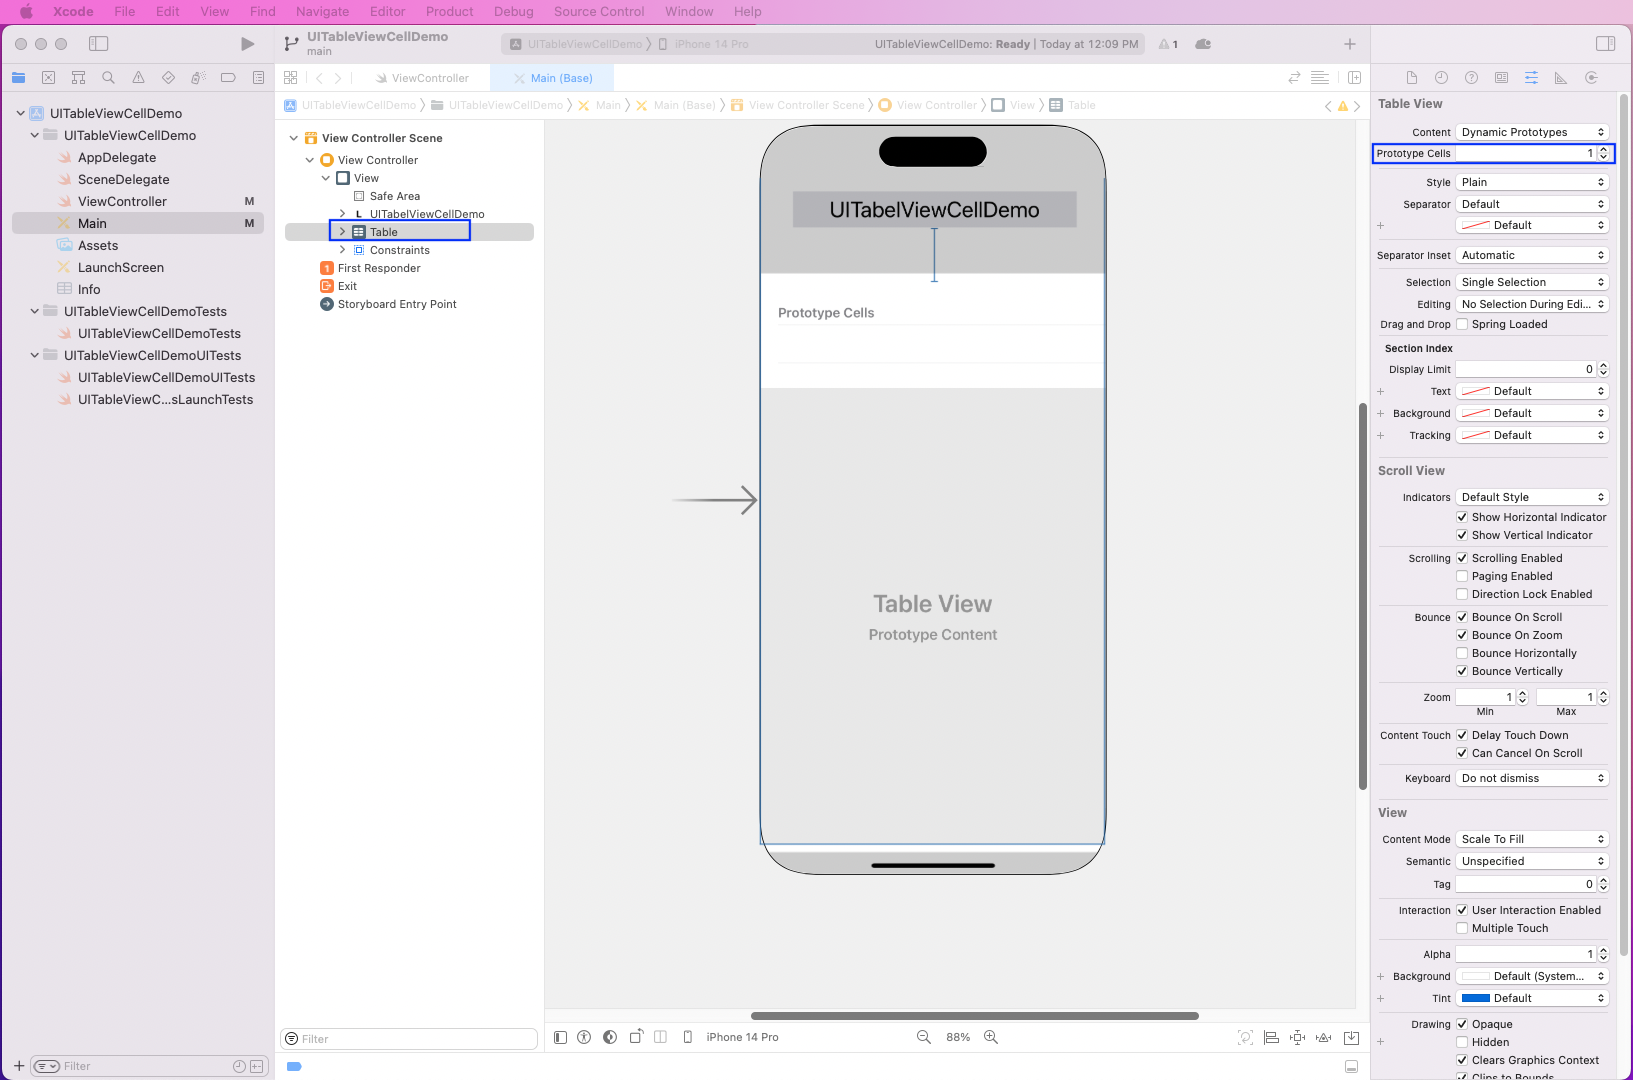
Task: Open the Selection Single Selection dropdown
Action: point(1532,282)
